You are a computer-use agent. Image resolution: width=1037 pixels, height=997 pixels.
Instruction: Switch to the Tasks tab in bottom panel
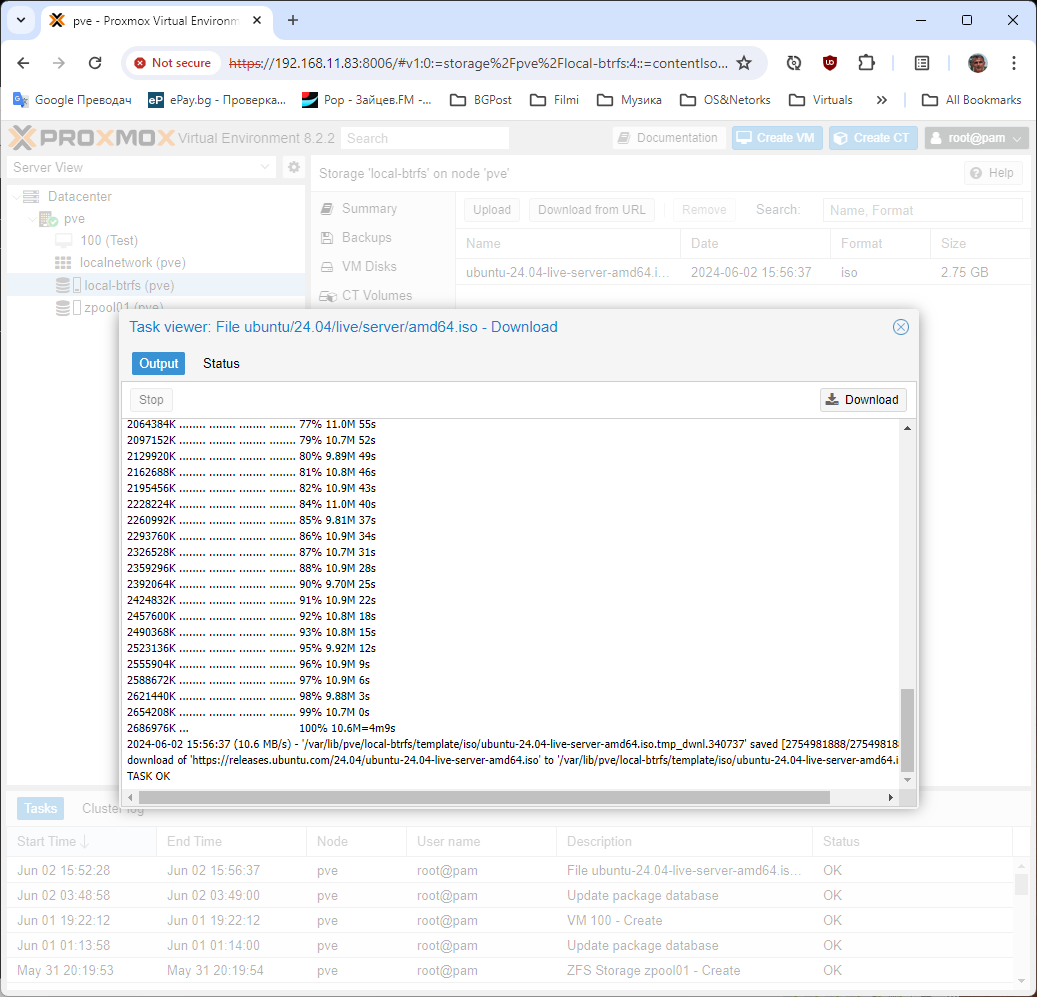click(x=40, y=808)
